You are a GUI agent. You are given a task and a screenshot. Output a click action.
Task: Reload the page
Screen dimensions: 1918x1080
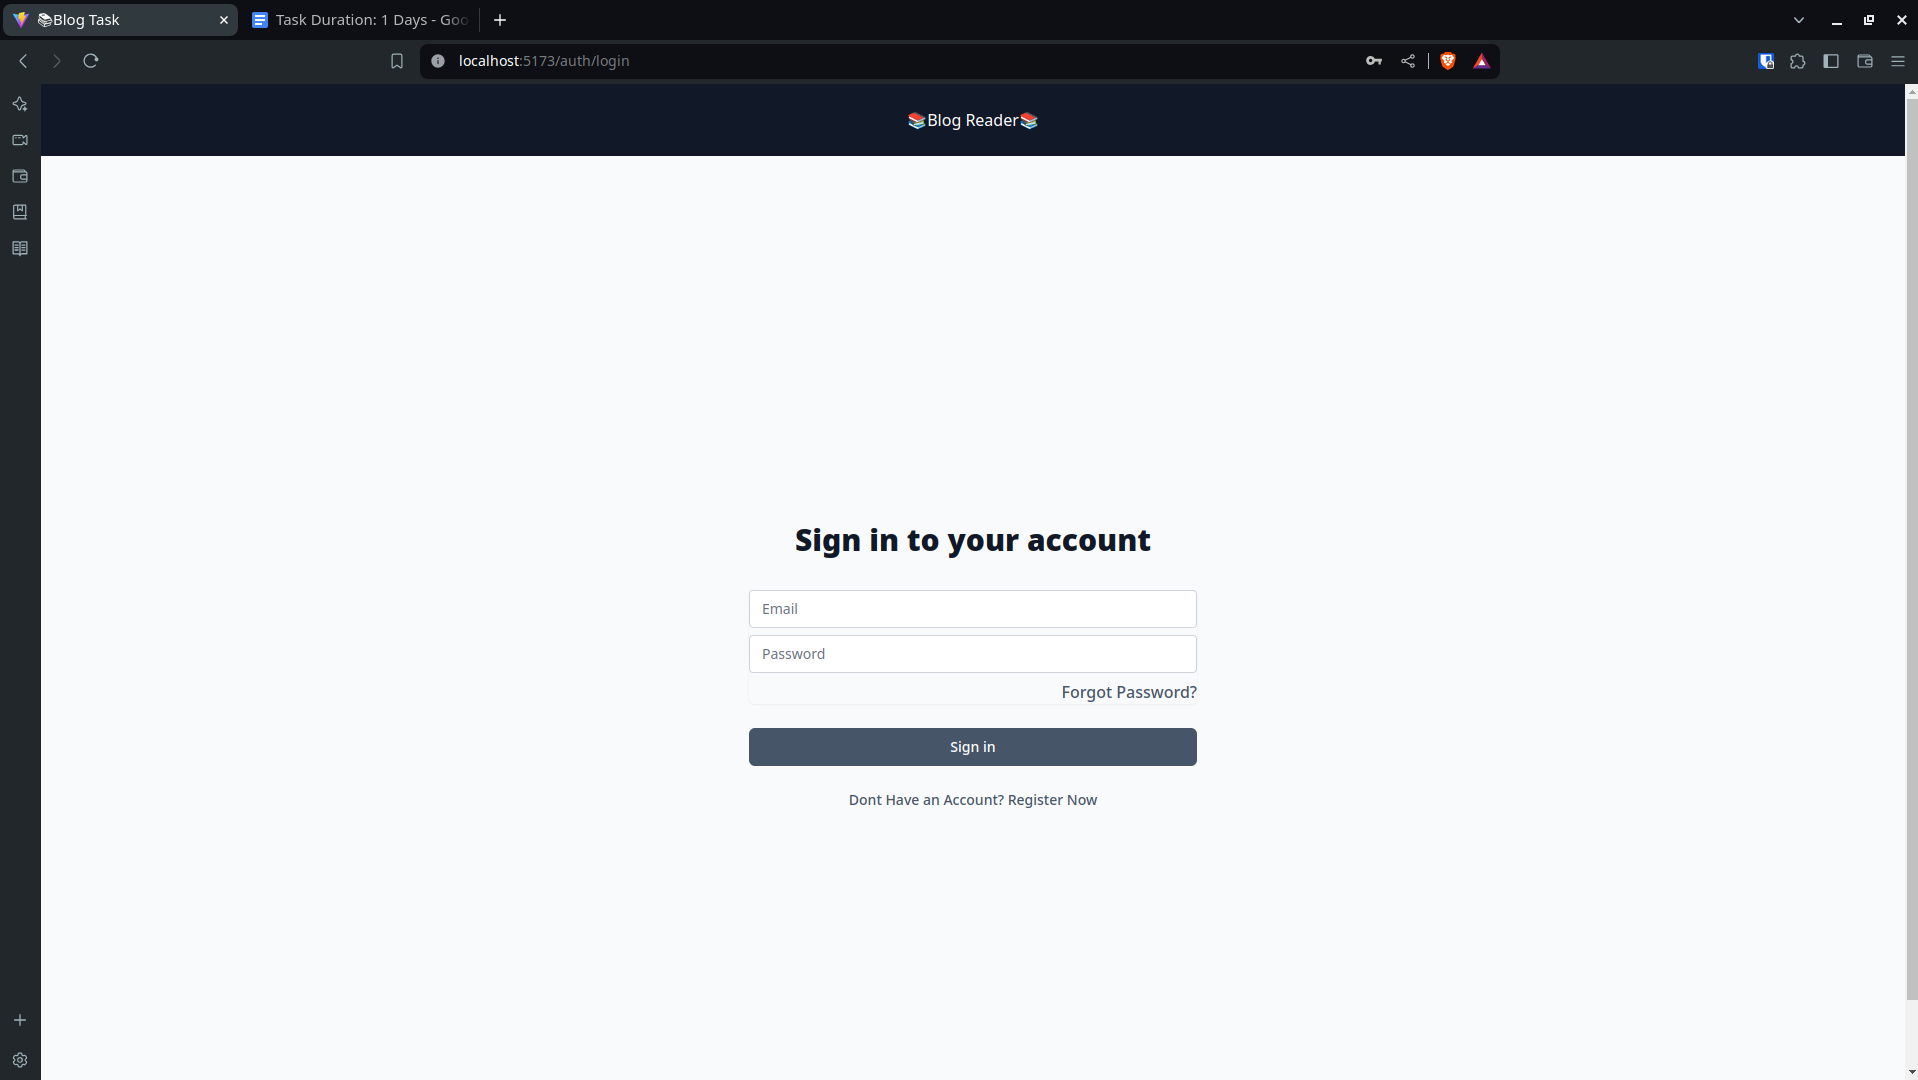tap(91, 61)
